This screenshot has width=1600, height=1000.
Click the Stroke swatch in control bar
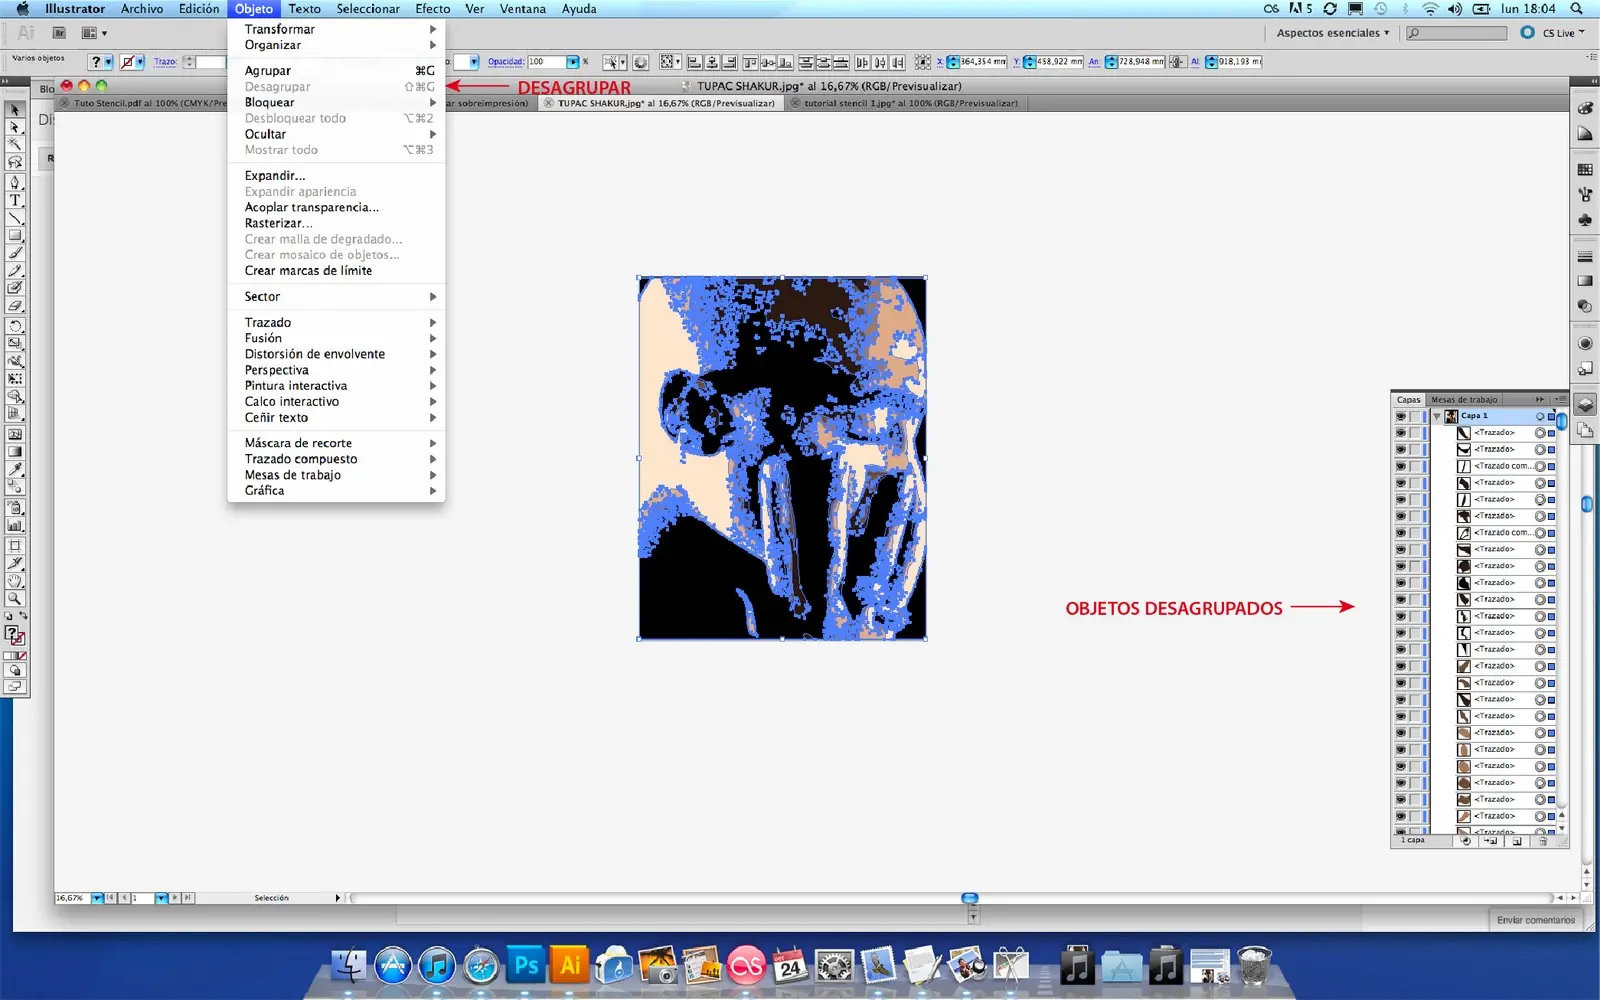[127, 62]
